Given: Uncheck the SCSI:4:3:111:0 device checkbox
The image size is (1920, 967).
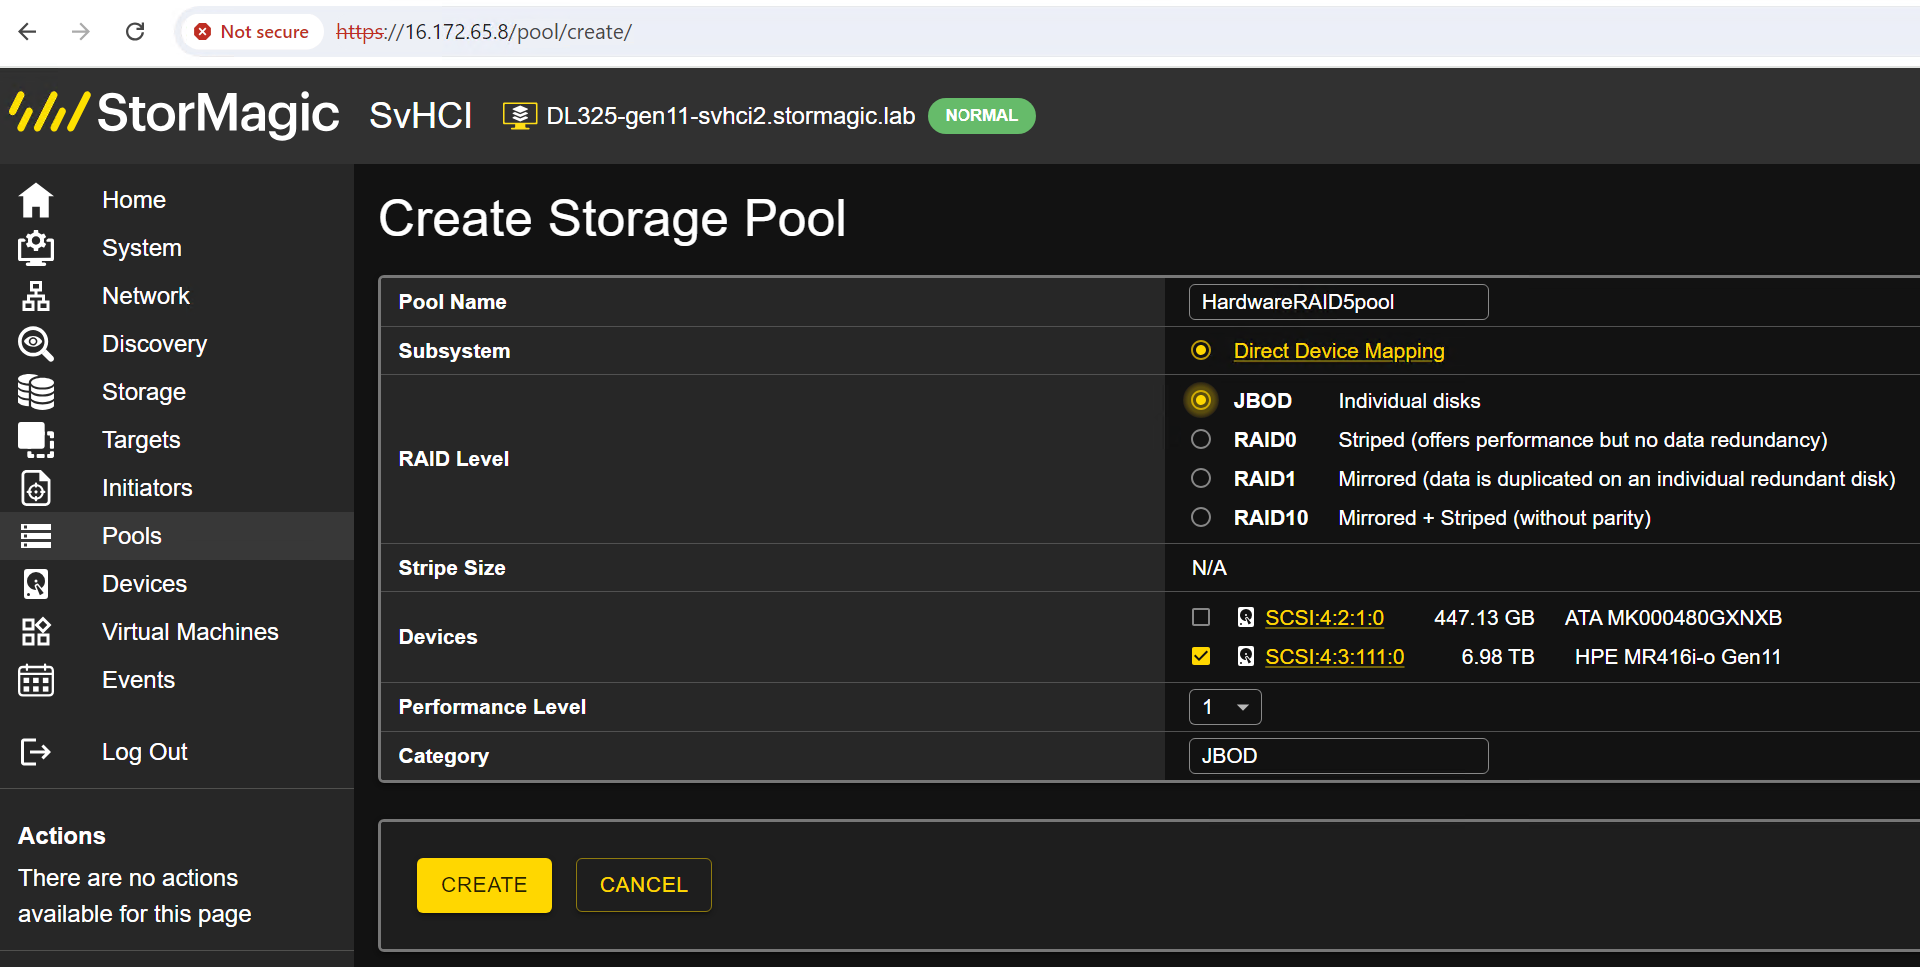Looking at the screenshot, I should pos(1201,656).
